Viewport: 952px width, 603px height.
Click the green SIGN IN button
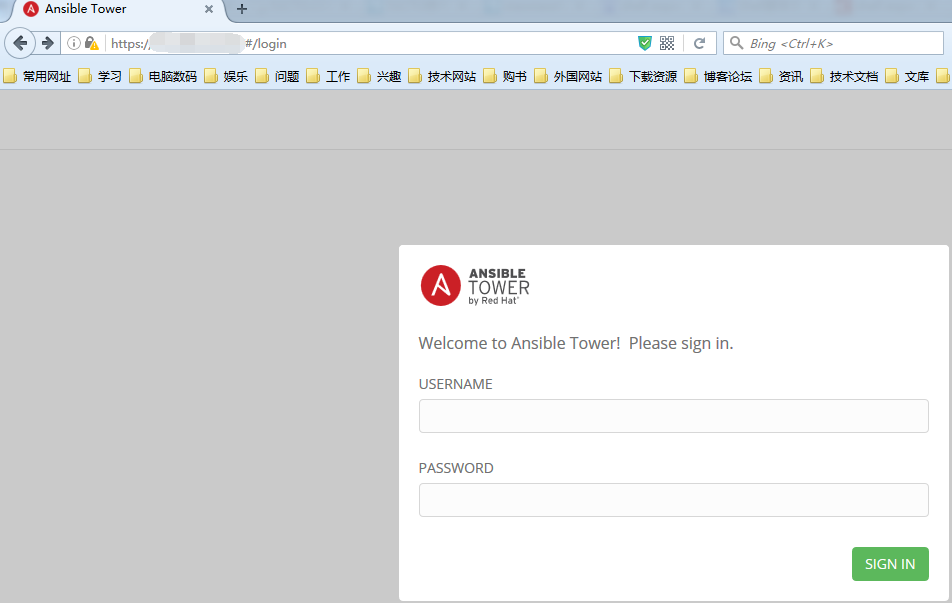pos(890,564)
